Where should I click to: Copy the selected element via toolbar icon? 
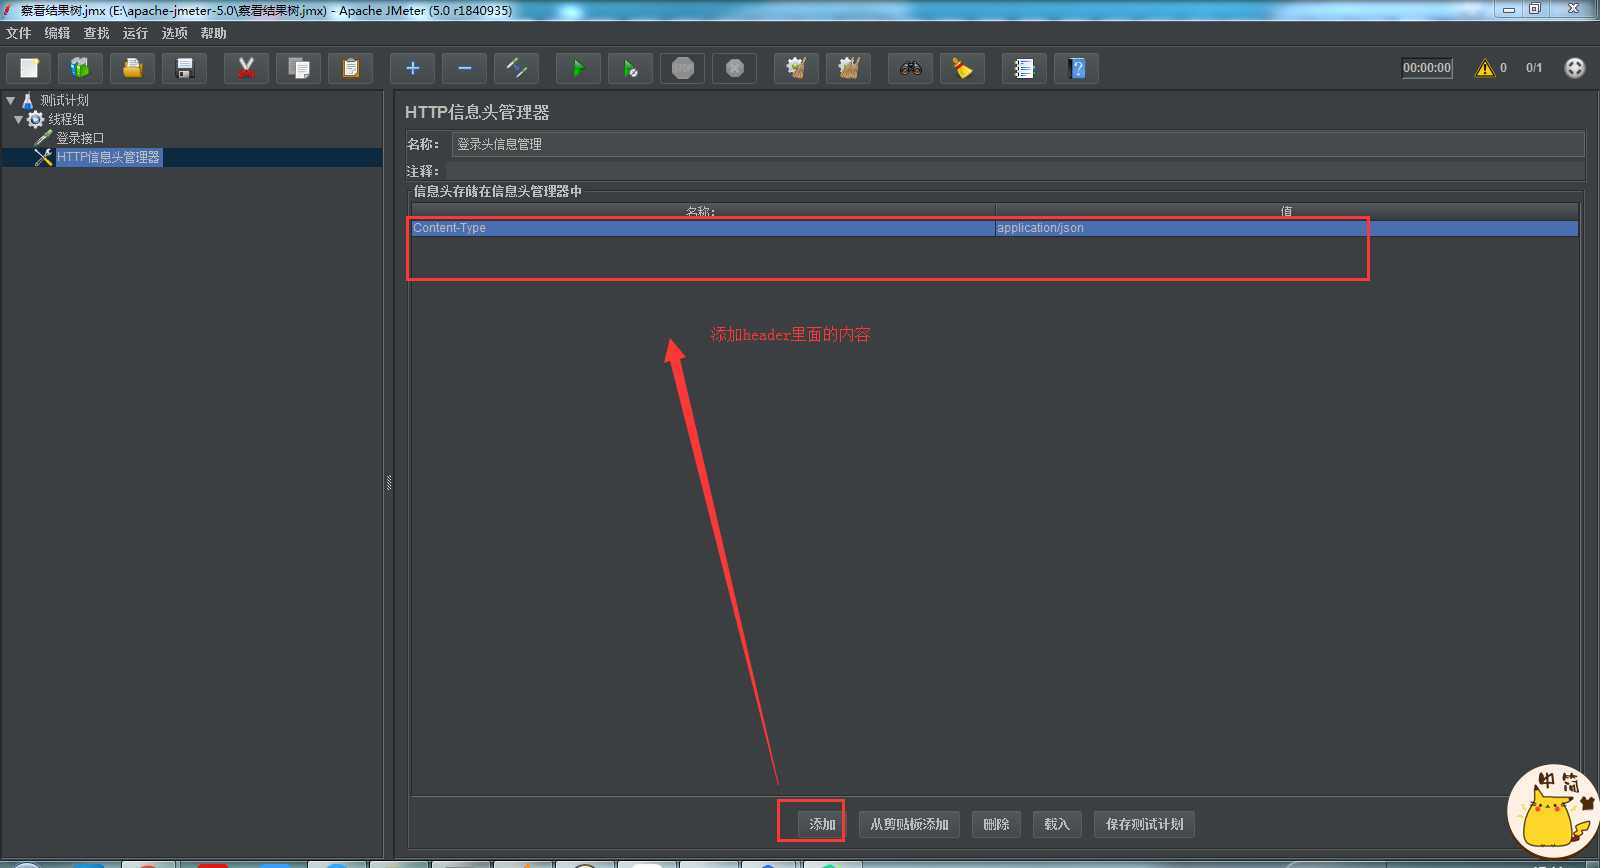pyautogui.click(x=298, y=68)
